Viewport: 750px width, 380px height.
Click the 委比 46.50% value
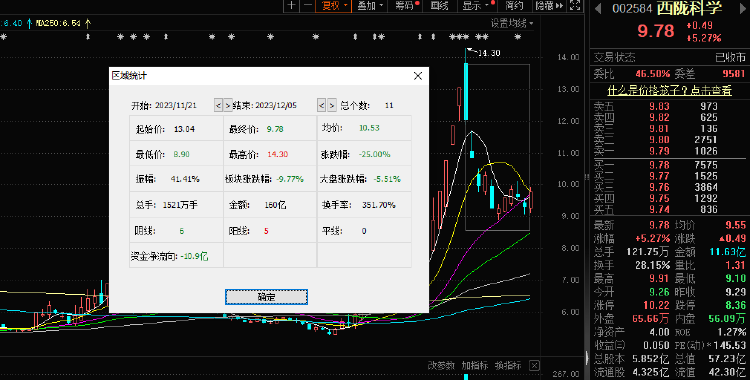click(652, 74)
